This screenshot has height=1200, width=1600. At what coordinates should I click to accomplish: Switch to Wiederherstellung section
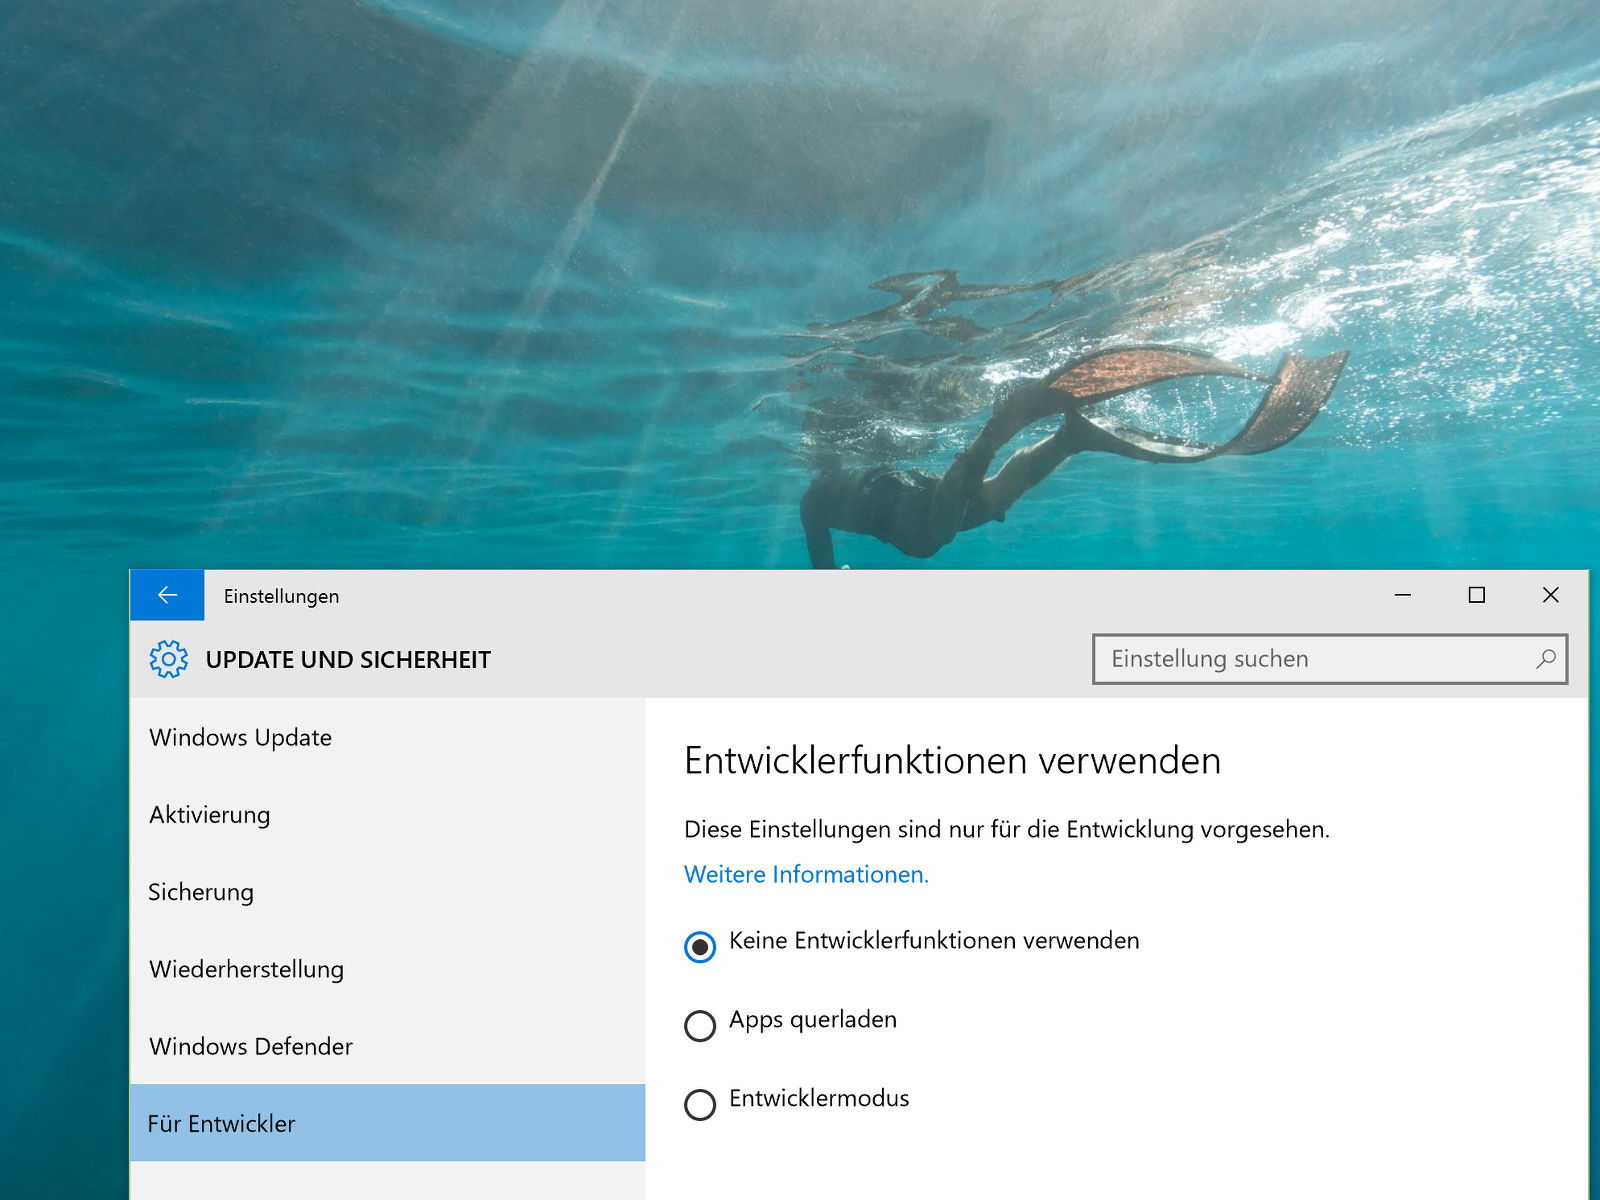[x=387, y=969]
